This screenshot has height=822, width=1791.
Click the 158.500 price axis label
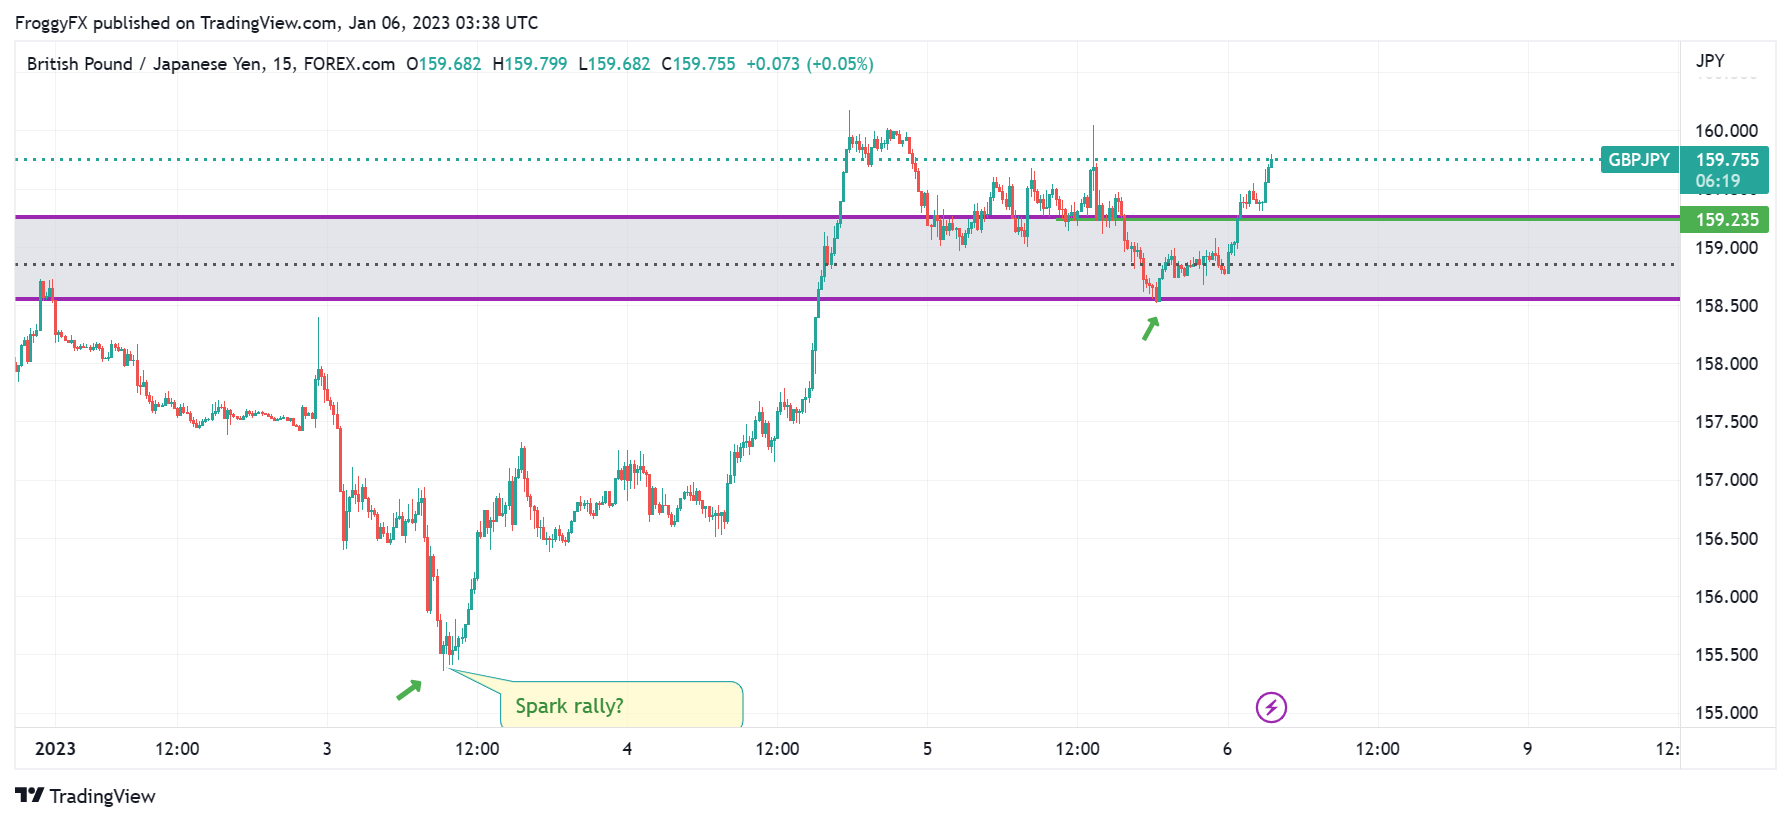(1726, 306)
